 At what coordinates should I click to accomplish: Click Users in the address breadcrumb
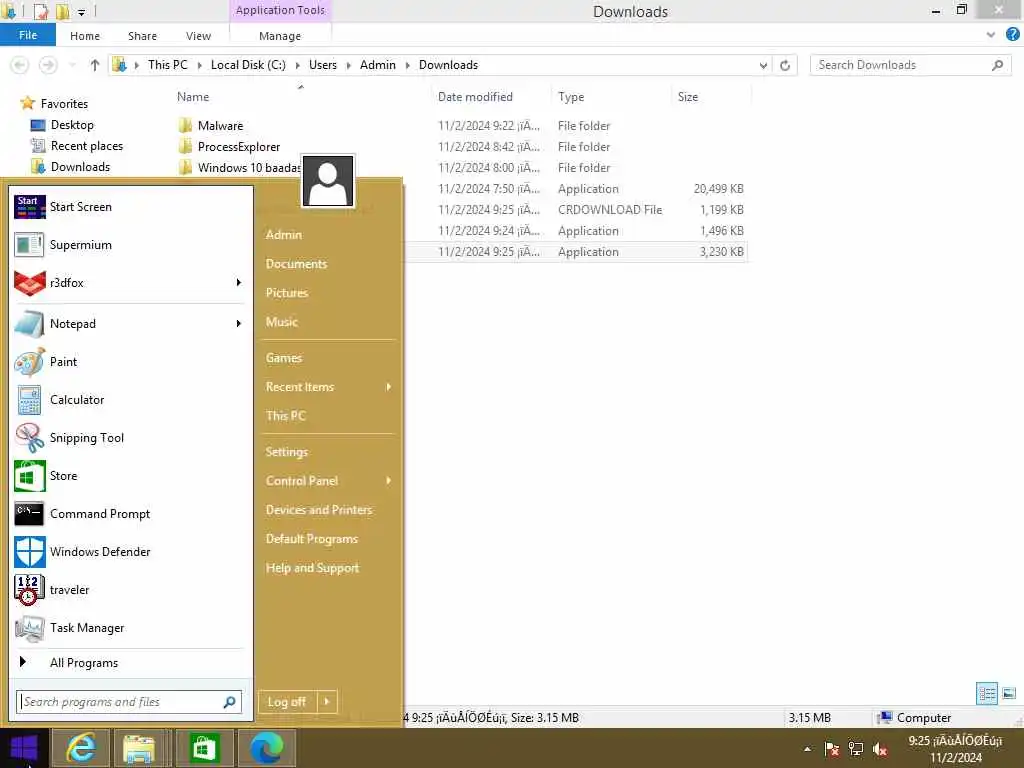click(x=323, y=65)
